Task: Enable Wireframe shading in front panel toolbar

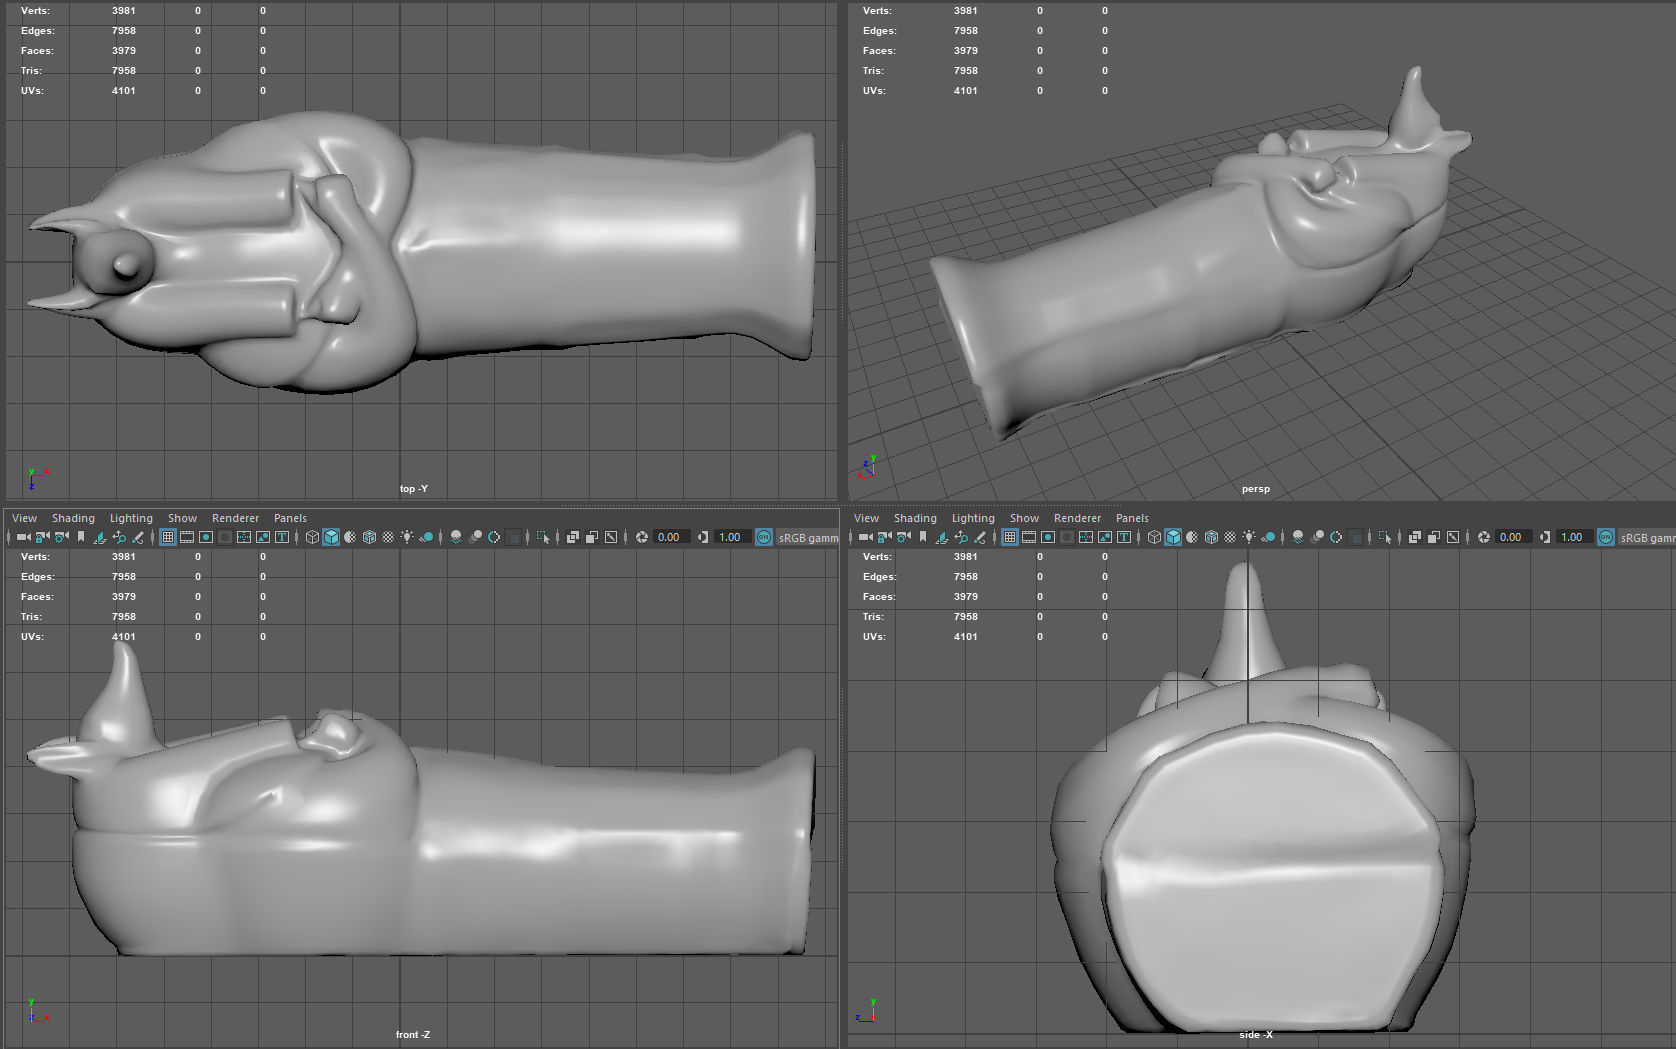Action: [312, 537]
